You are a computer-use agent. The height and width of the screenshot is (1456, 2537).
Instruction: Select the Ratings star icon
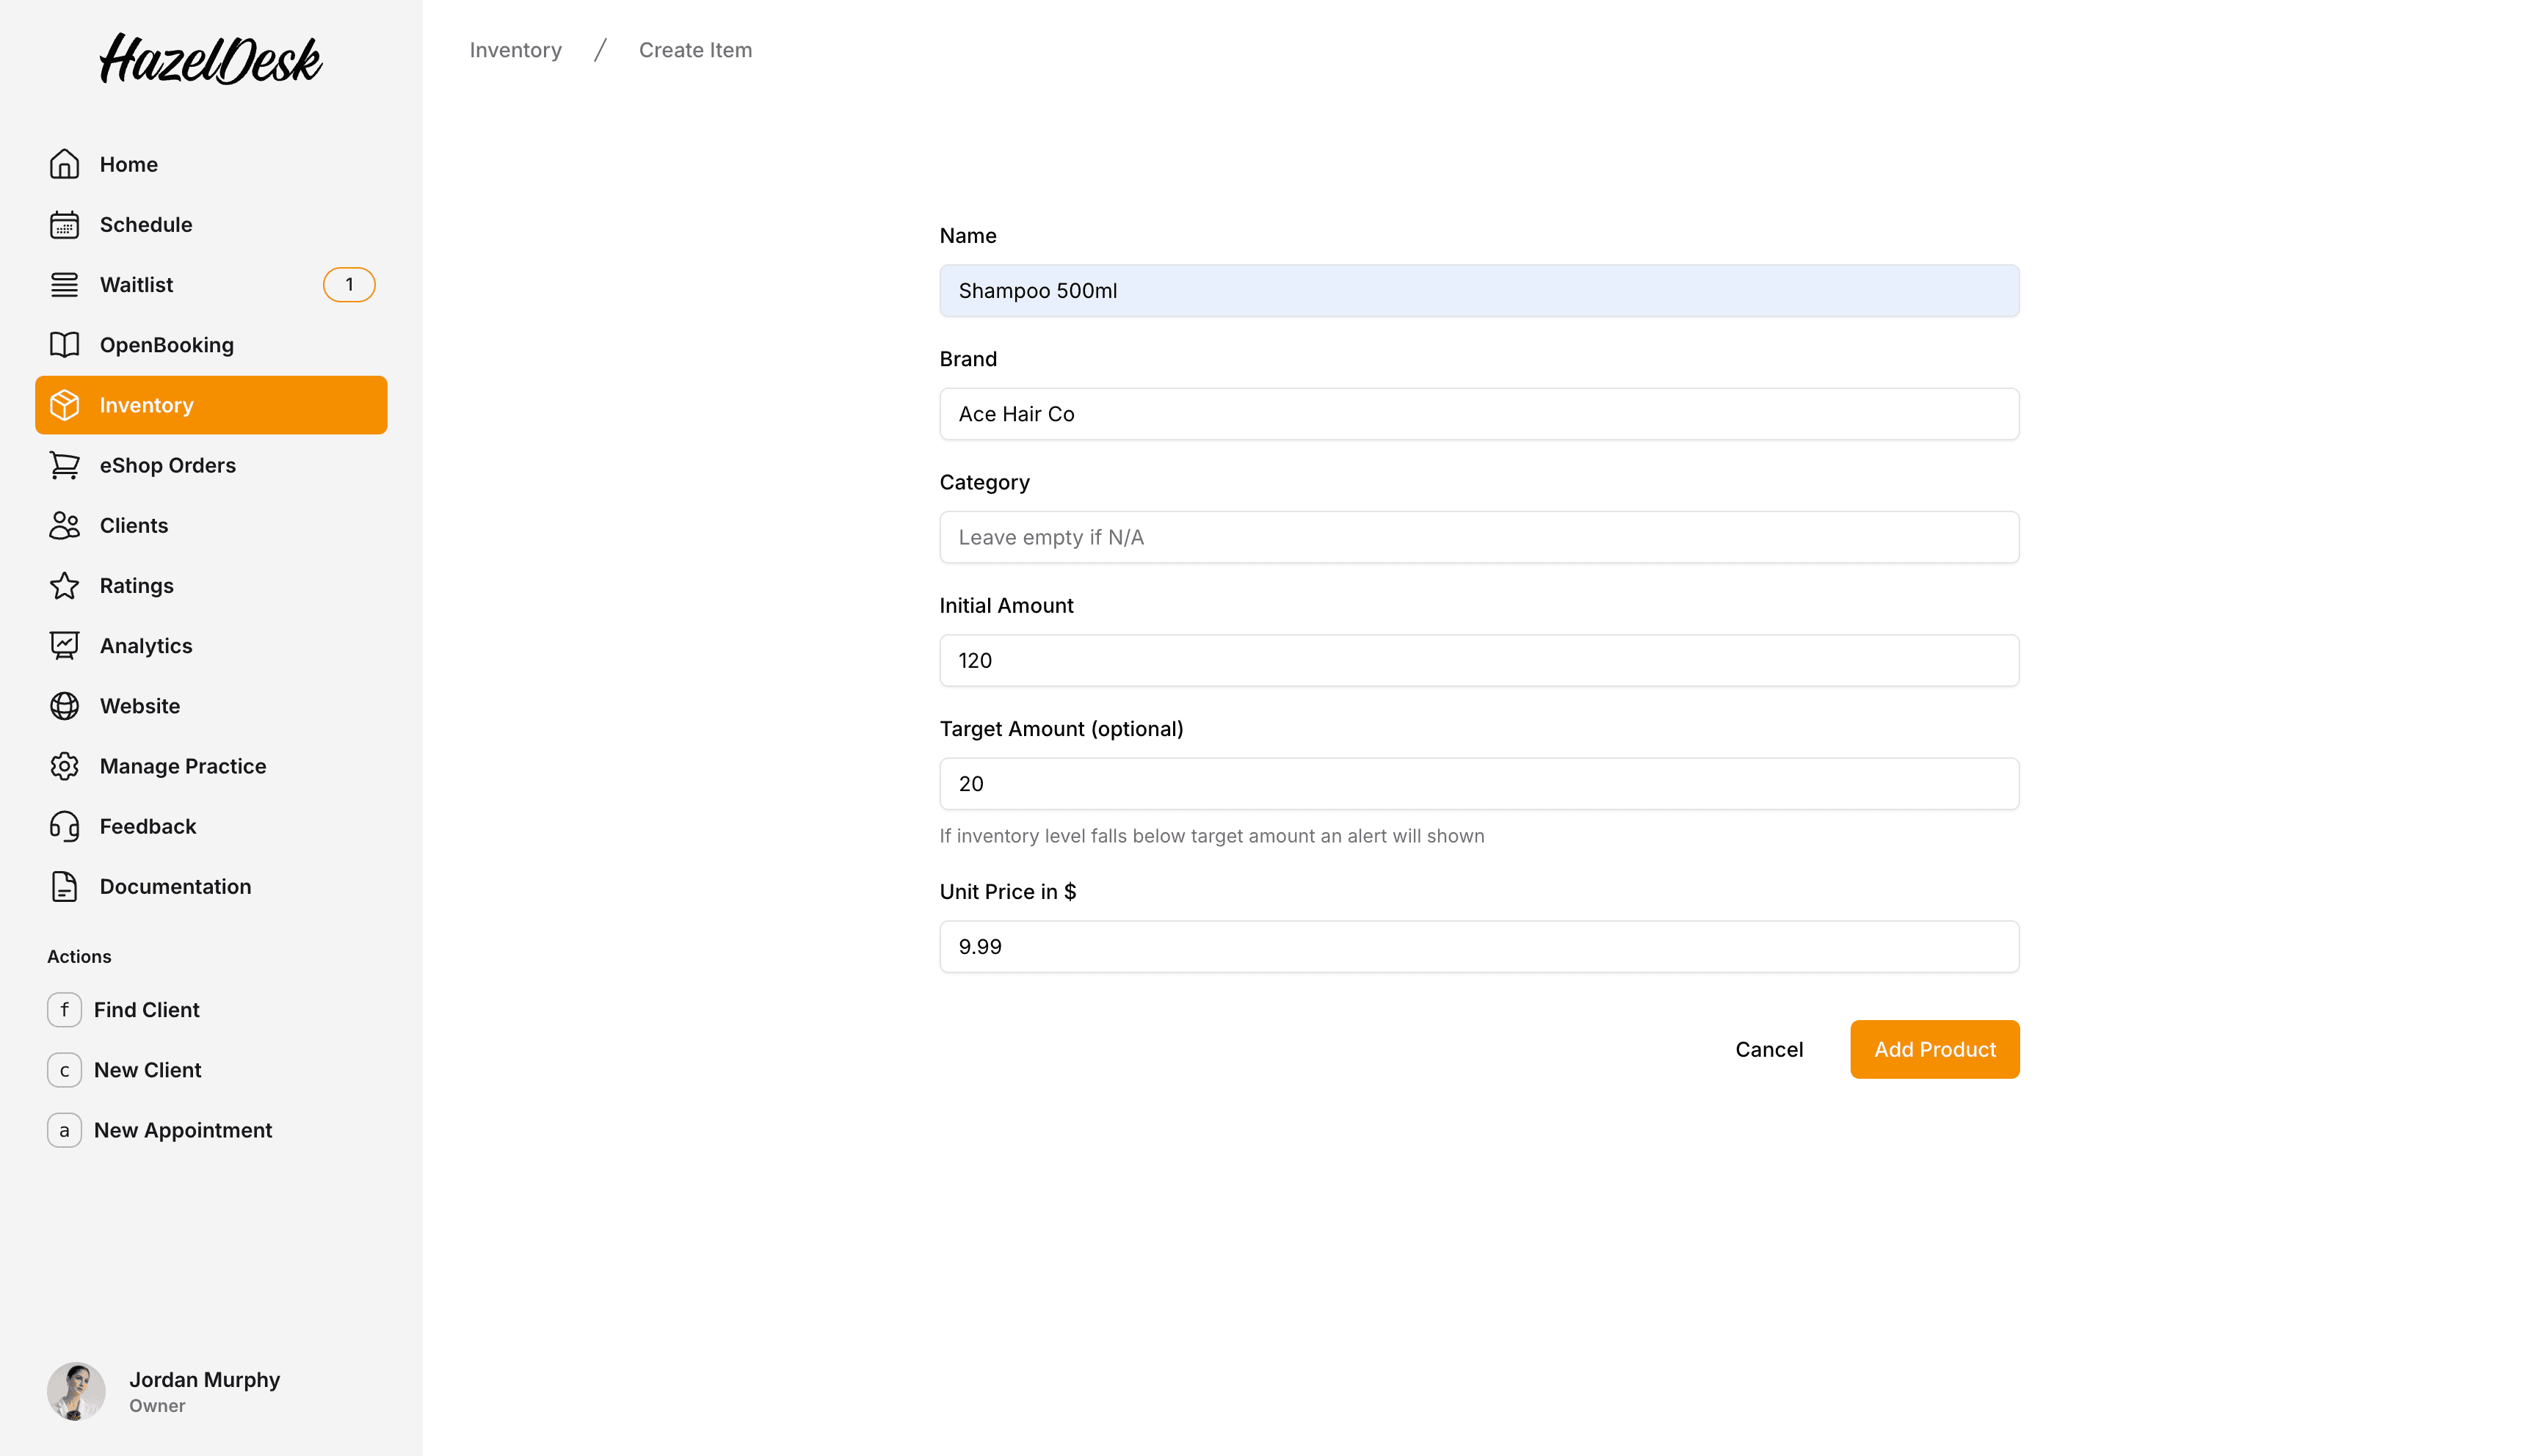coord(64,585)
